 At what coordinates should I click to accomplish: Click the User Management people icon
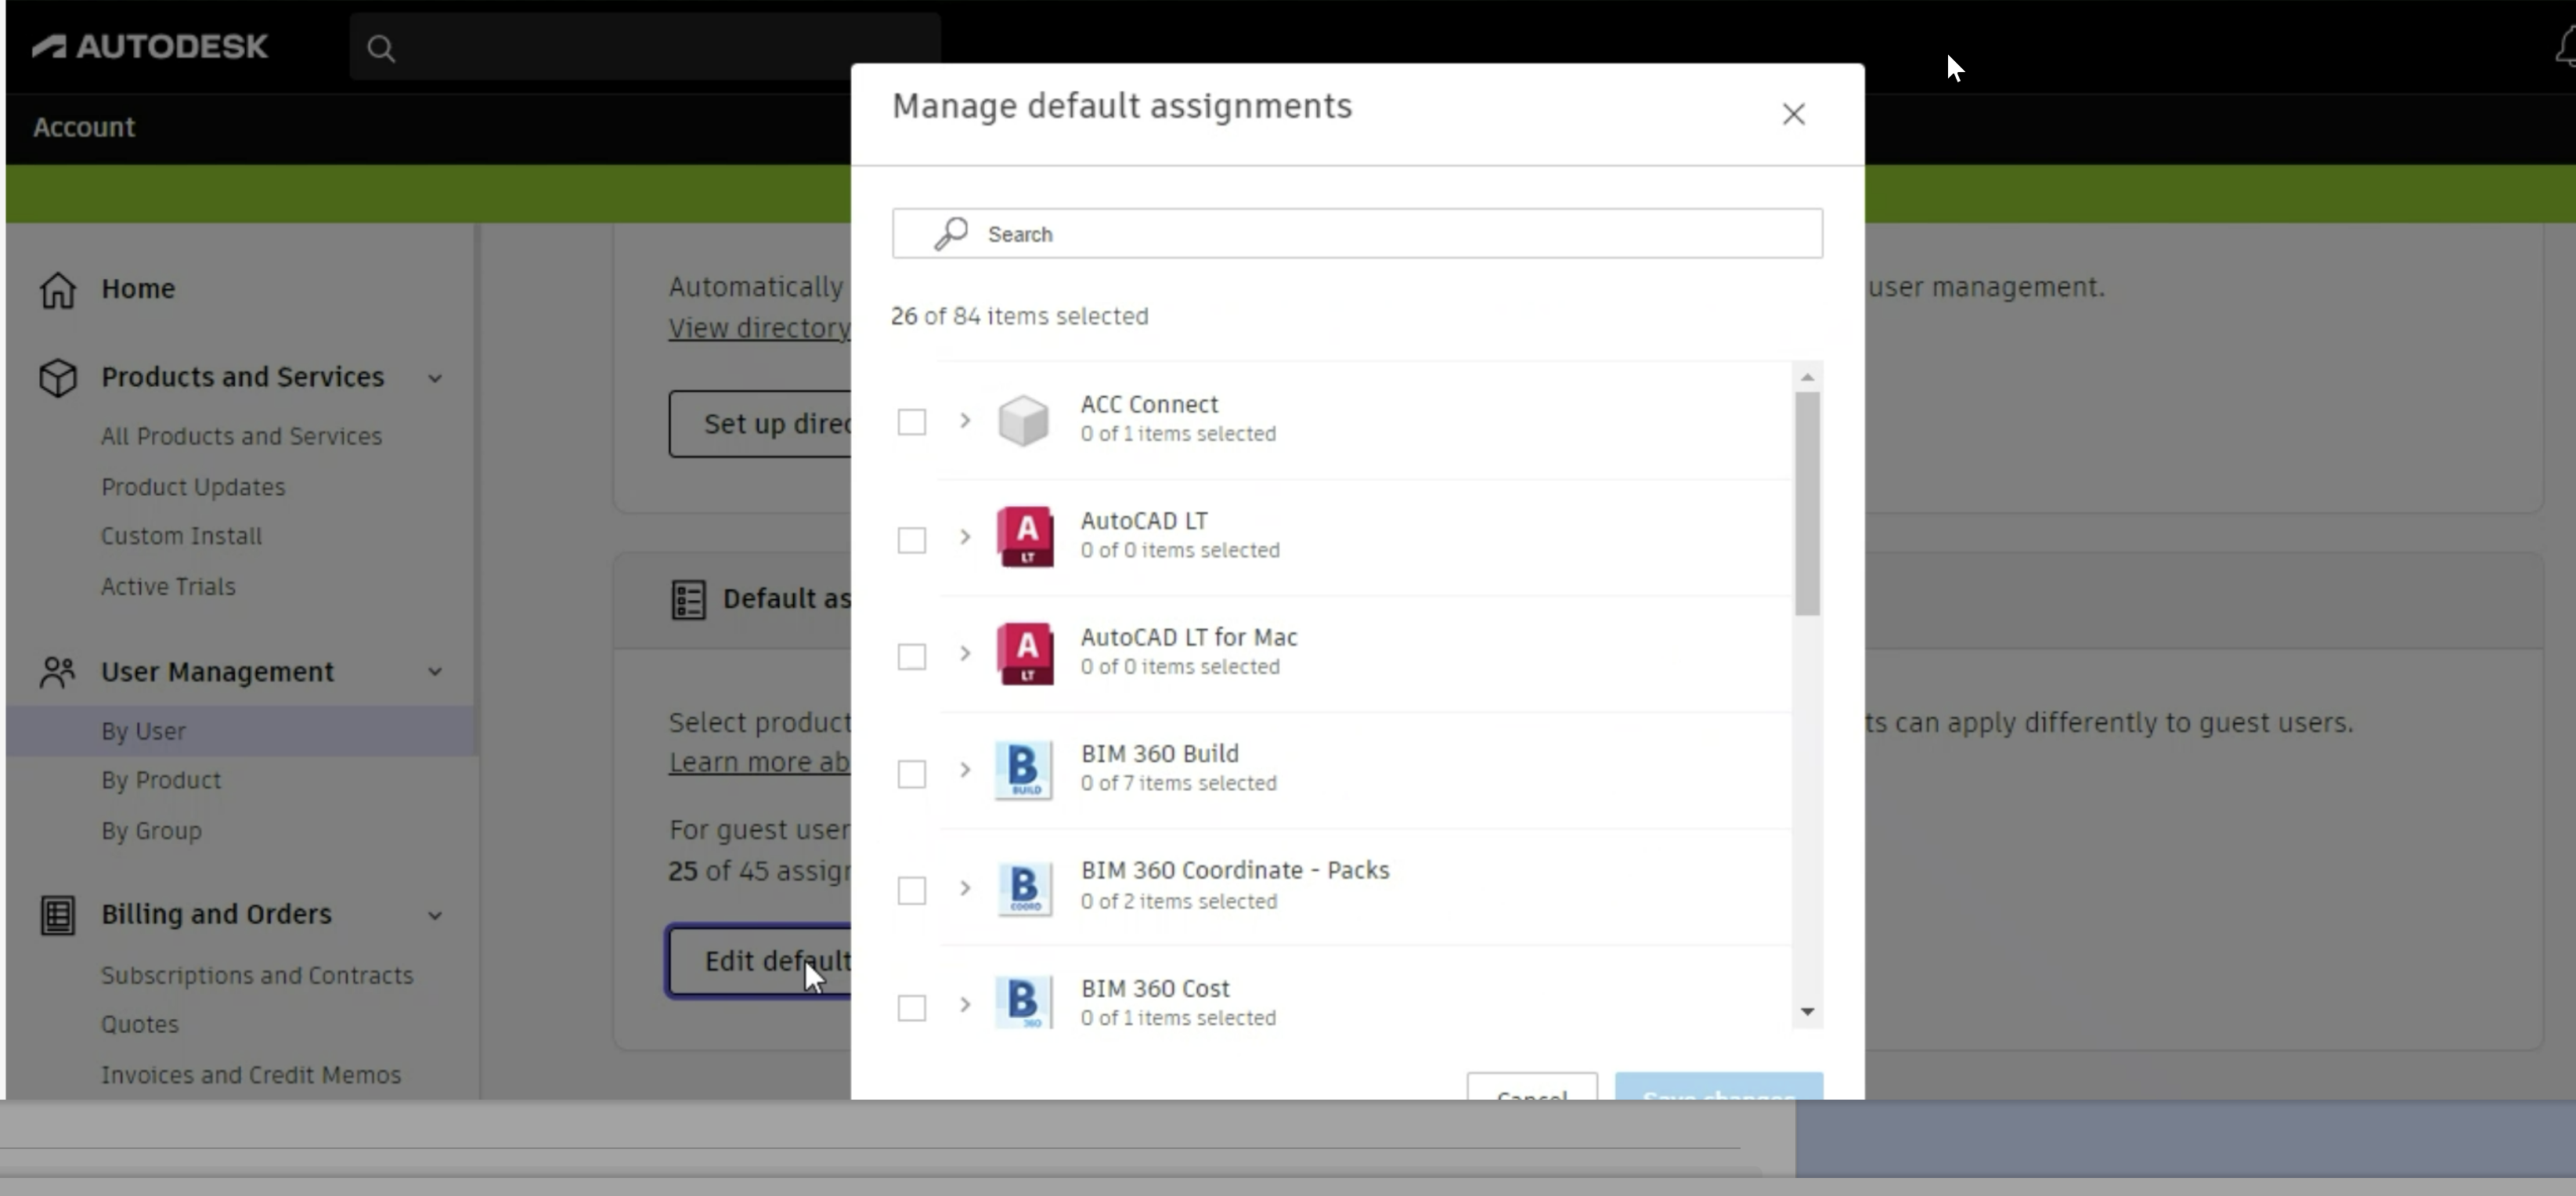pyautogui.click(x=58, y=672)
